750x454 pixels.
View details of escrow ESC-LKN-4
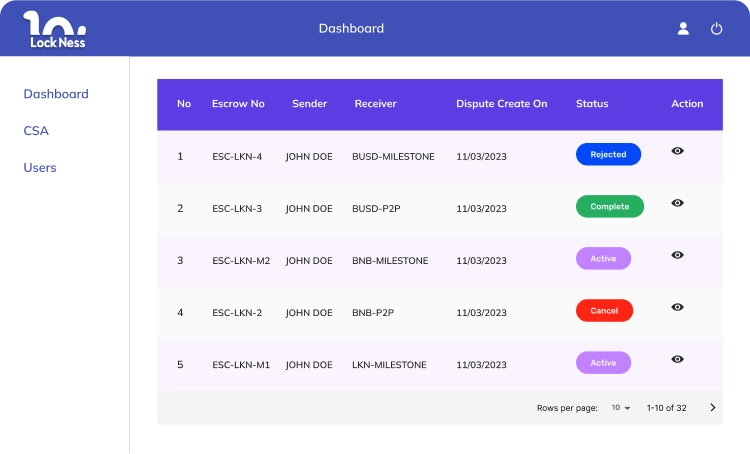coord(677,151)
